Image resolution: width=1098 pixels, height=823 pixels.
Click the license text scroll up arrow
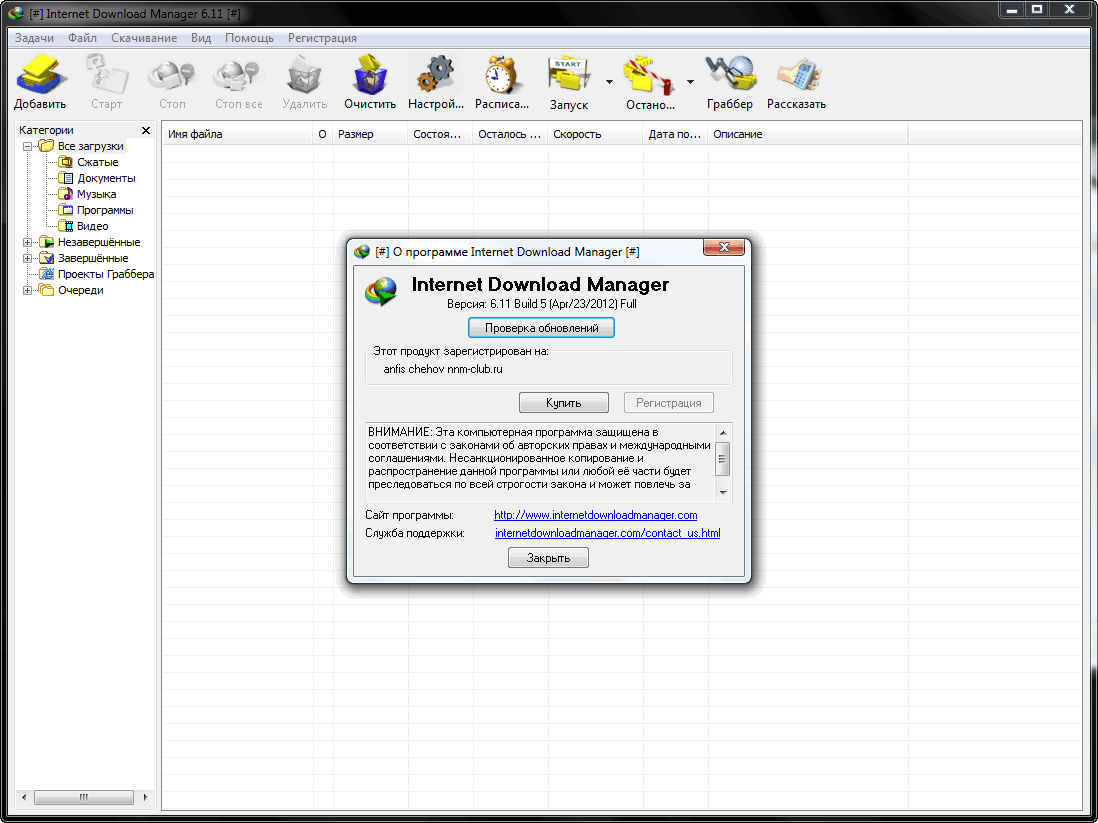(x=723, y=433)
